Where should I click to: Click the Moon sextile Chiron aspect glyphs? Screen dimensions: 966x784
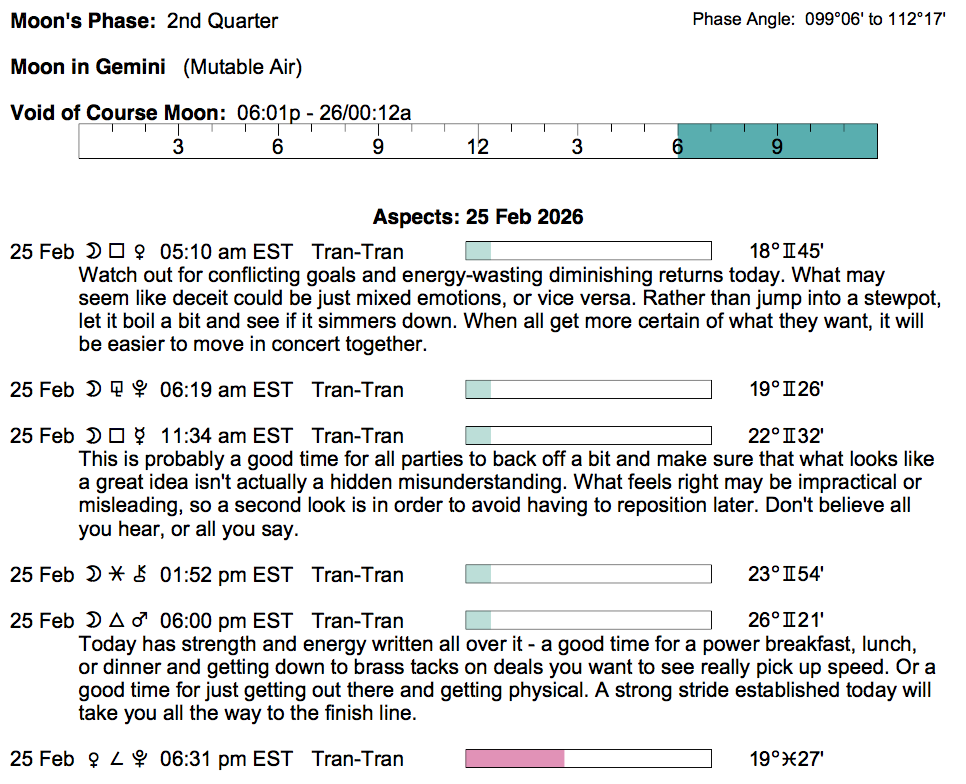click(117, 575)
